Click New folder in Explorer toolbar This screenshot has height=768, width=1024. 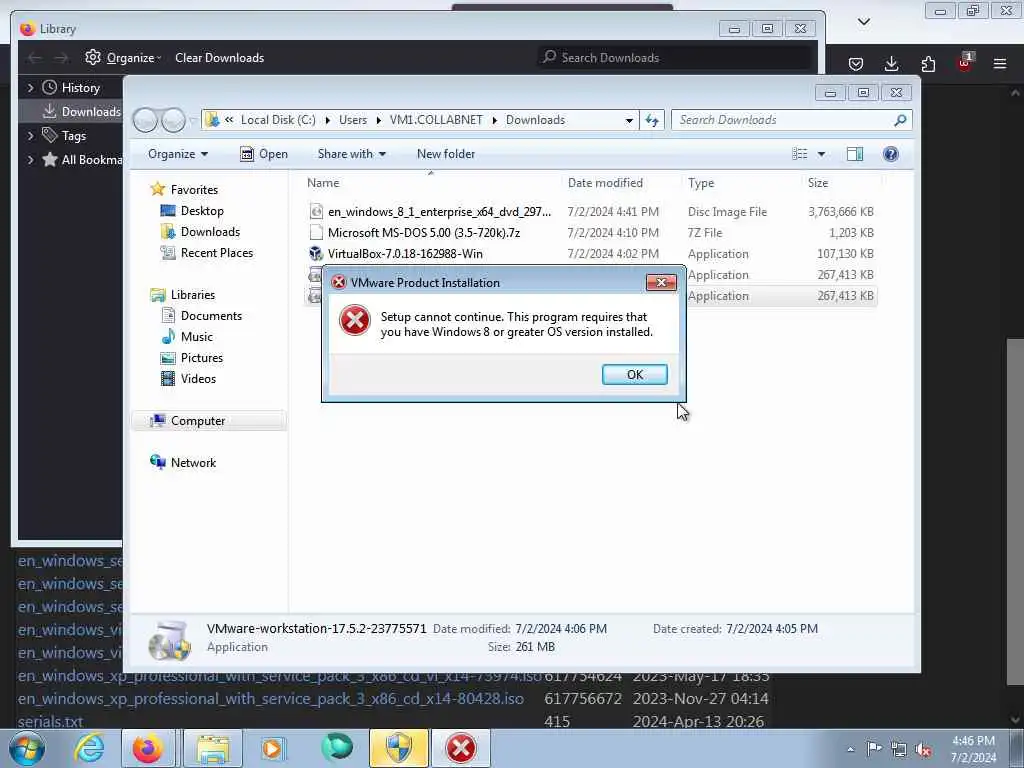click(446, 154)
